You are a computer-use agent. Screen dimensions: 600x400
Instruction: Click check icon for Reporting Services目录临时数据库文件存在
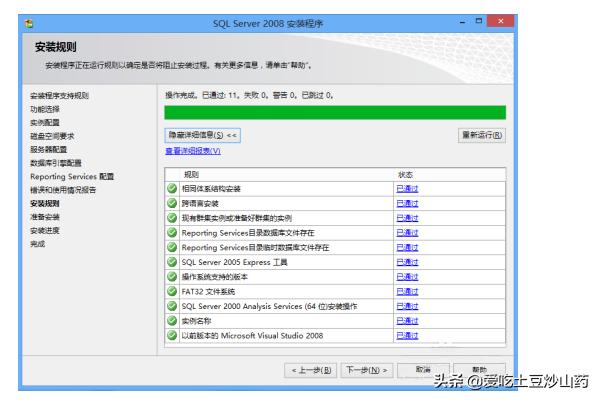point(172,247)
